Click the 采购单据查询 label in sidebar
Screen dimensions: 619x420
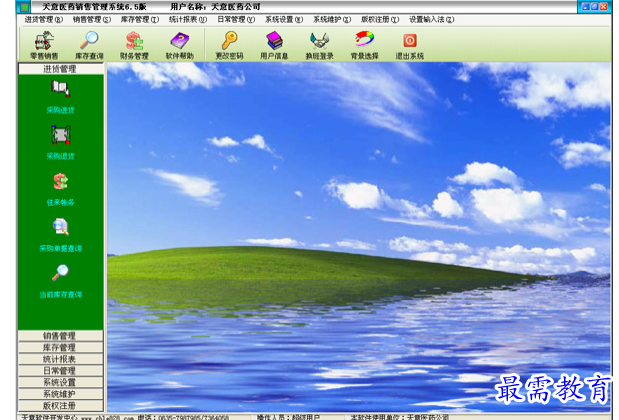click(60, 249)
